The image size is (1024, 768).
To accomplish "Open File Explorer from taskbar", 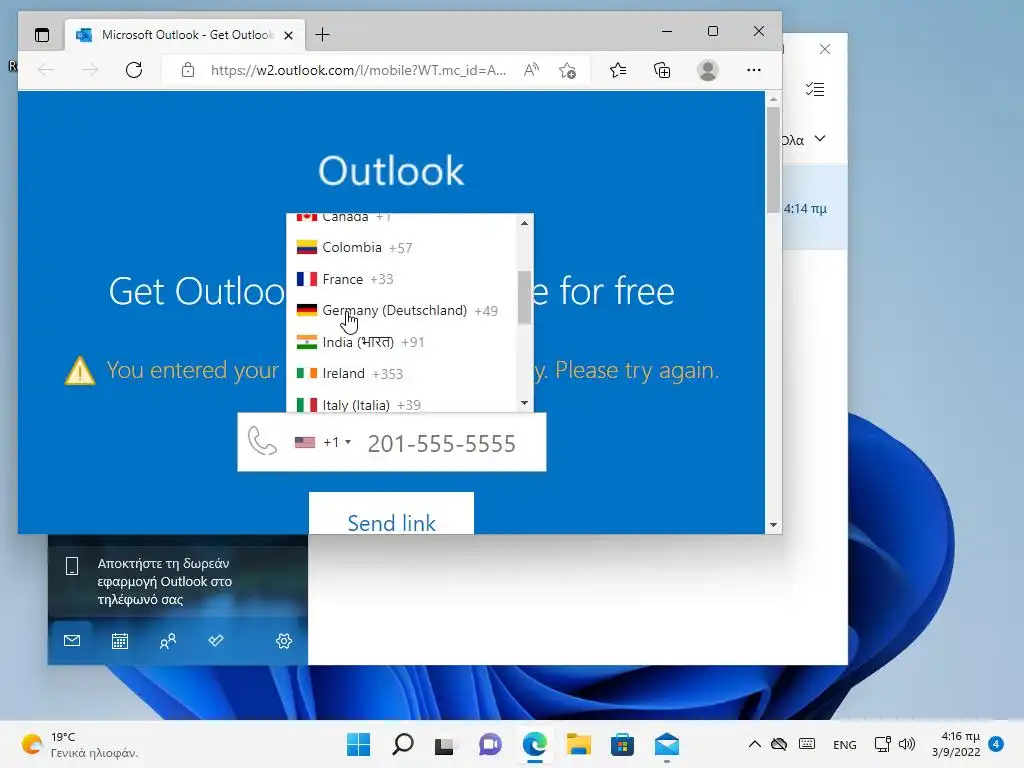I will point(579,744).
